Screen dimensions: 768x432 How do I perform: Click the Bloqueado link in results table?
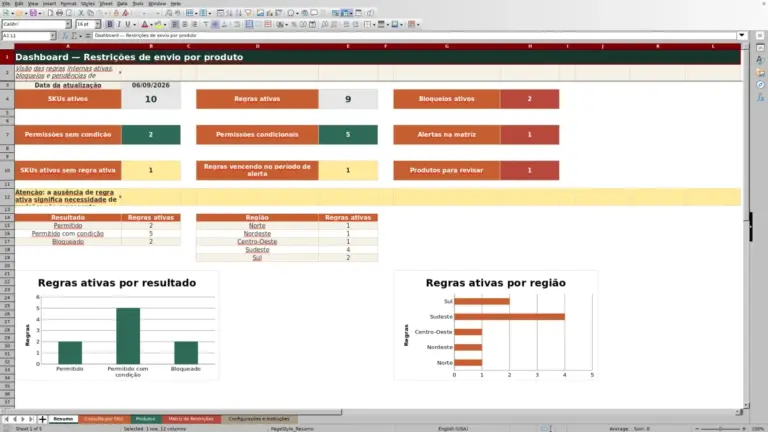tap(68, 242)
